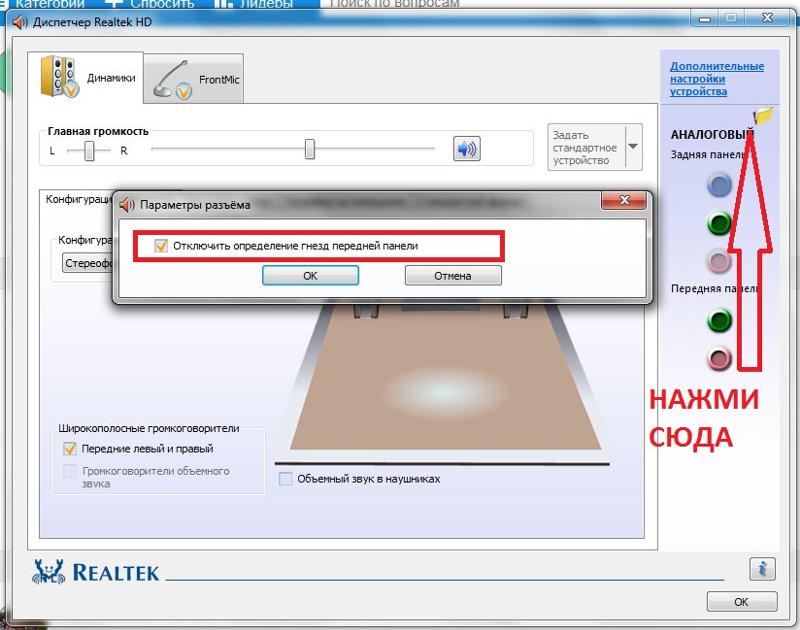Click the green front panel jack
This screenshot has height=630, width=800.
tap(719, 320)
